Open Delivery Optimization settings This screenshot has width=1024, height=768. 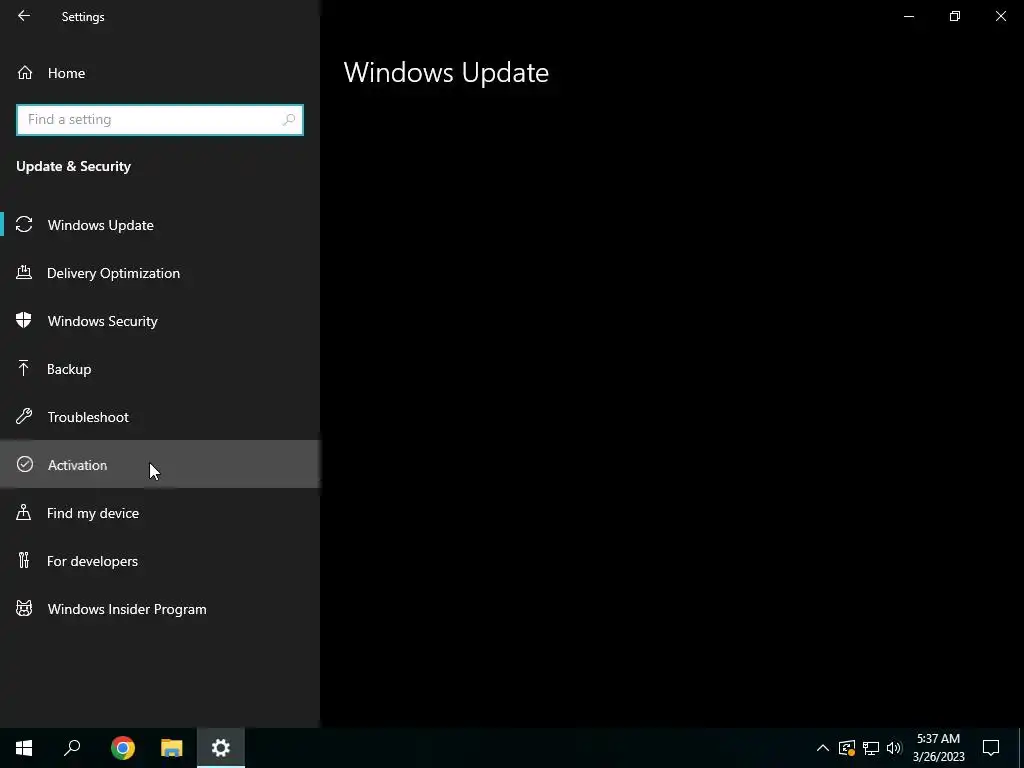[x=160, y=273]
